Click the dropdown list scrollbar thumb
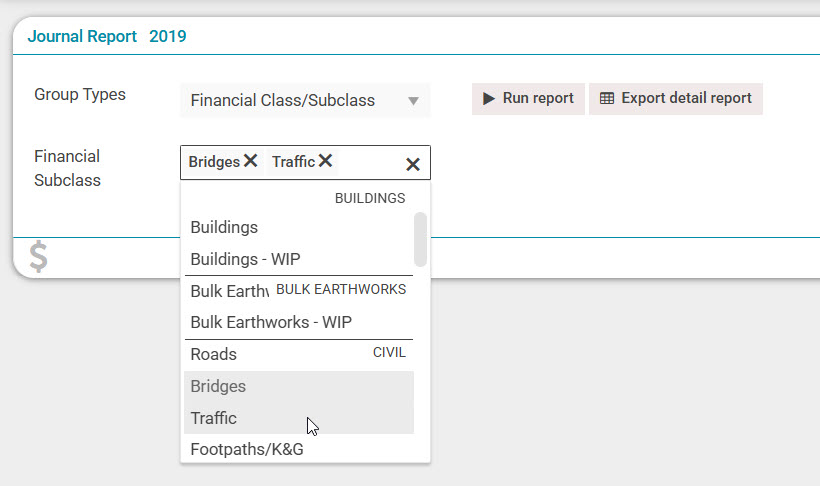Image resolution: width=820 pixels, height=486 pixels. pos(420,239)
